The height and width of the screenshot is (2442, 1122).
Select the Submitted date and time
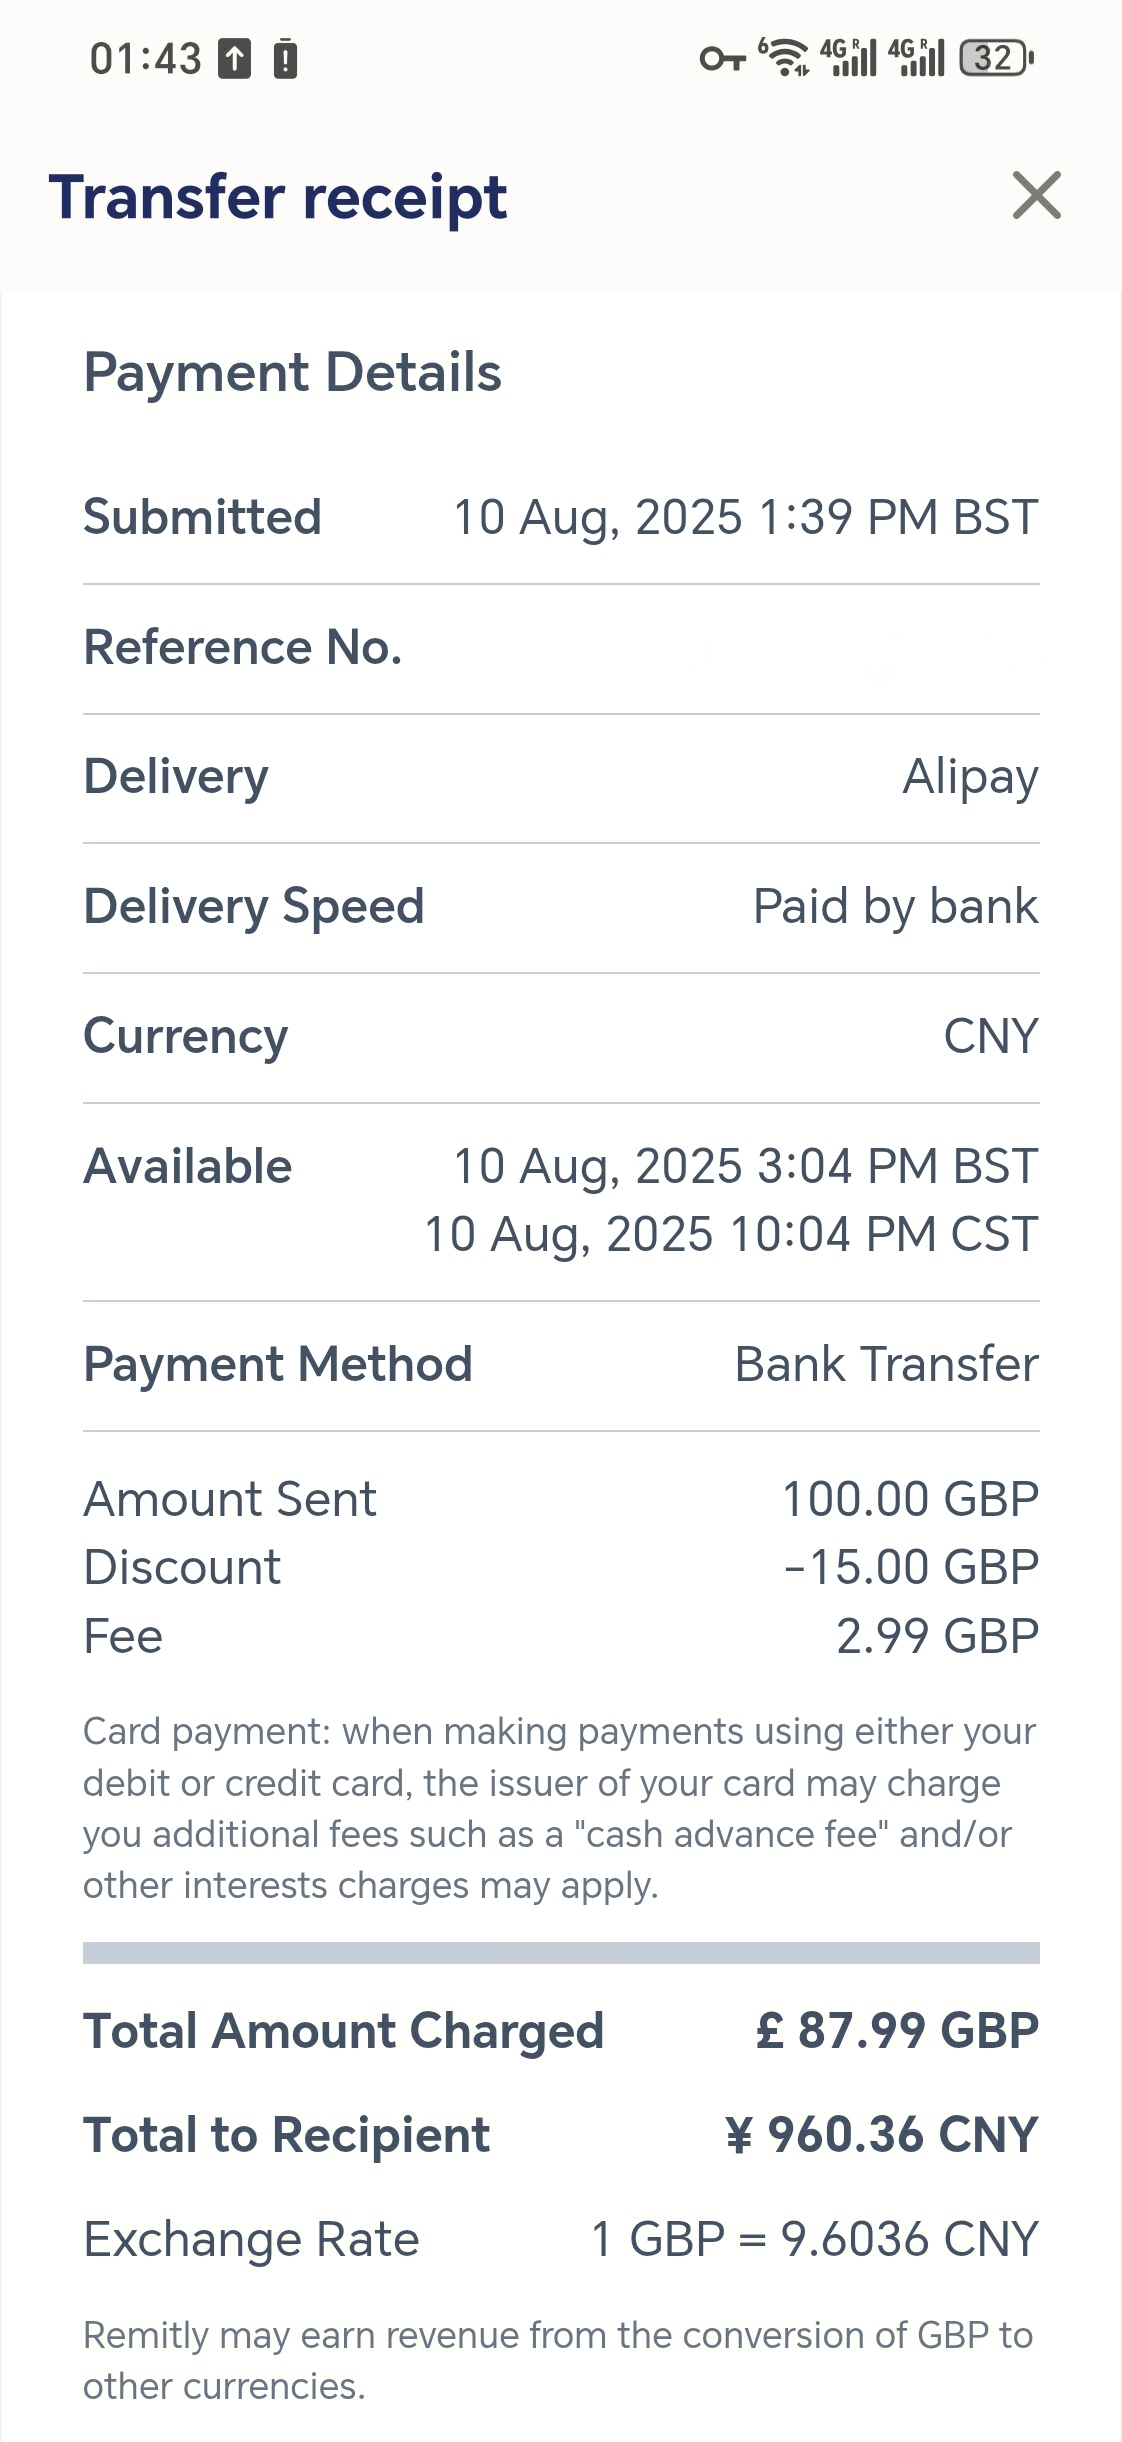[746, 518]
